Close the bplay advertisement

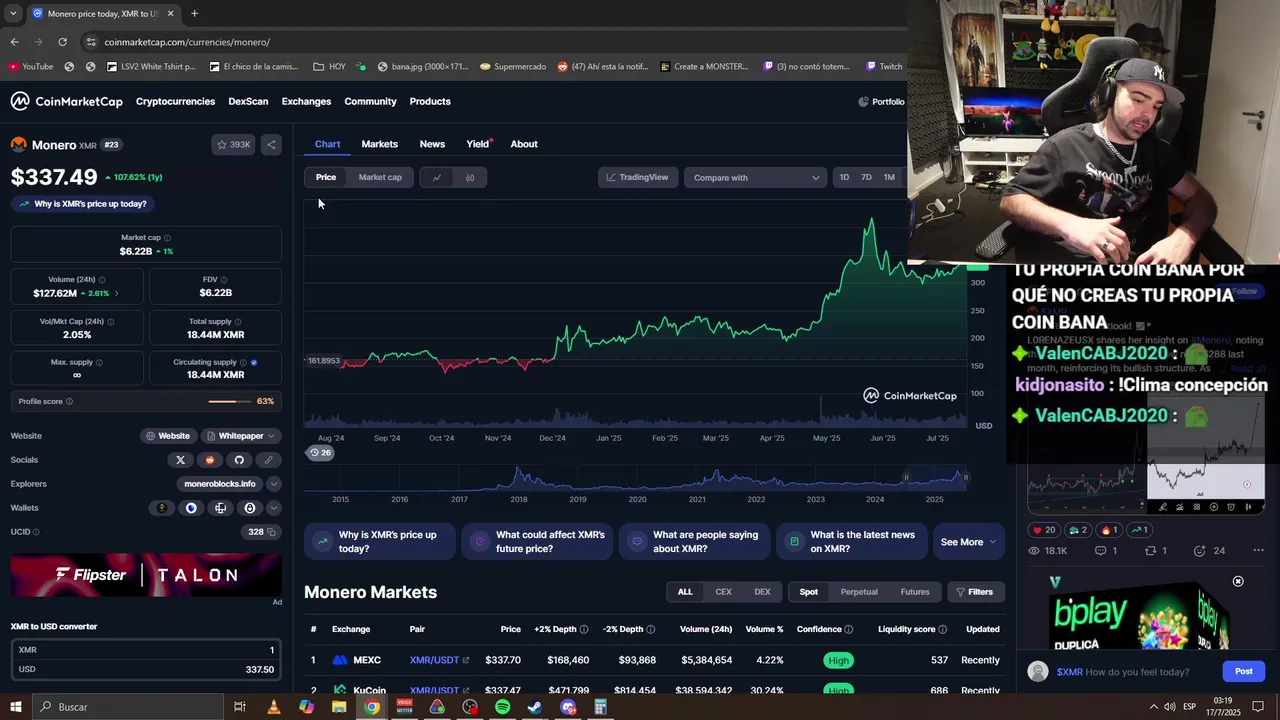pyautogui.click(x=1238, y=582)
